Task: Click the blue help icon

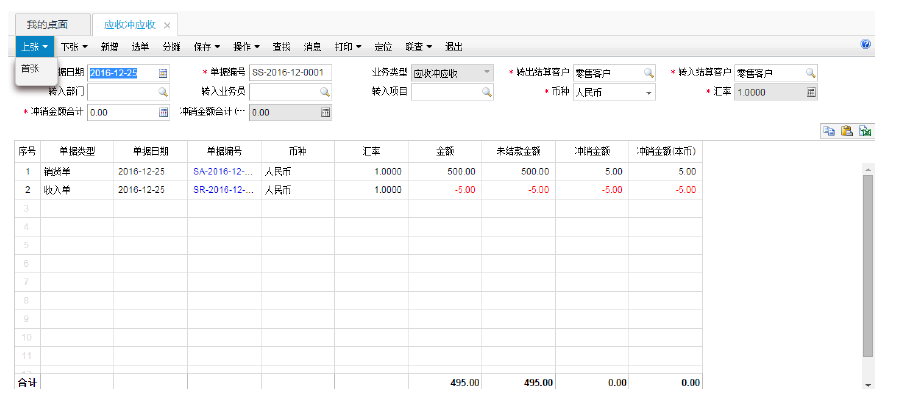Action: (865, 45)
